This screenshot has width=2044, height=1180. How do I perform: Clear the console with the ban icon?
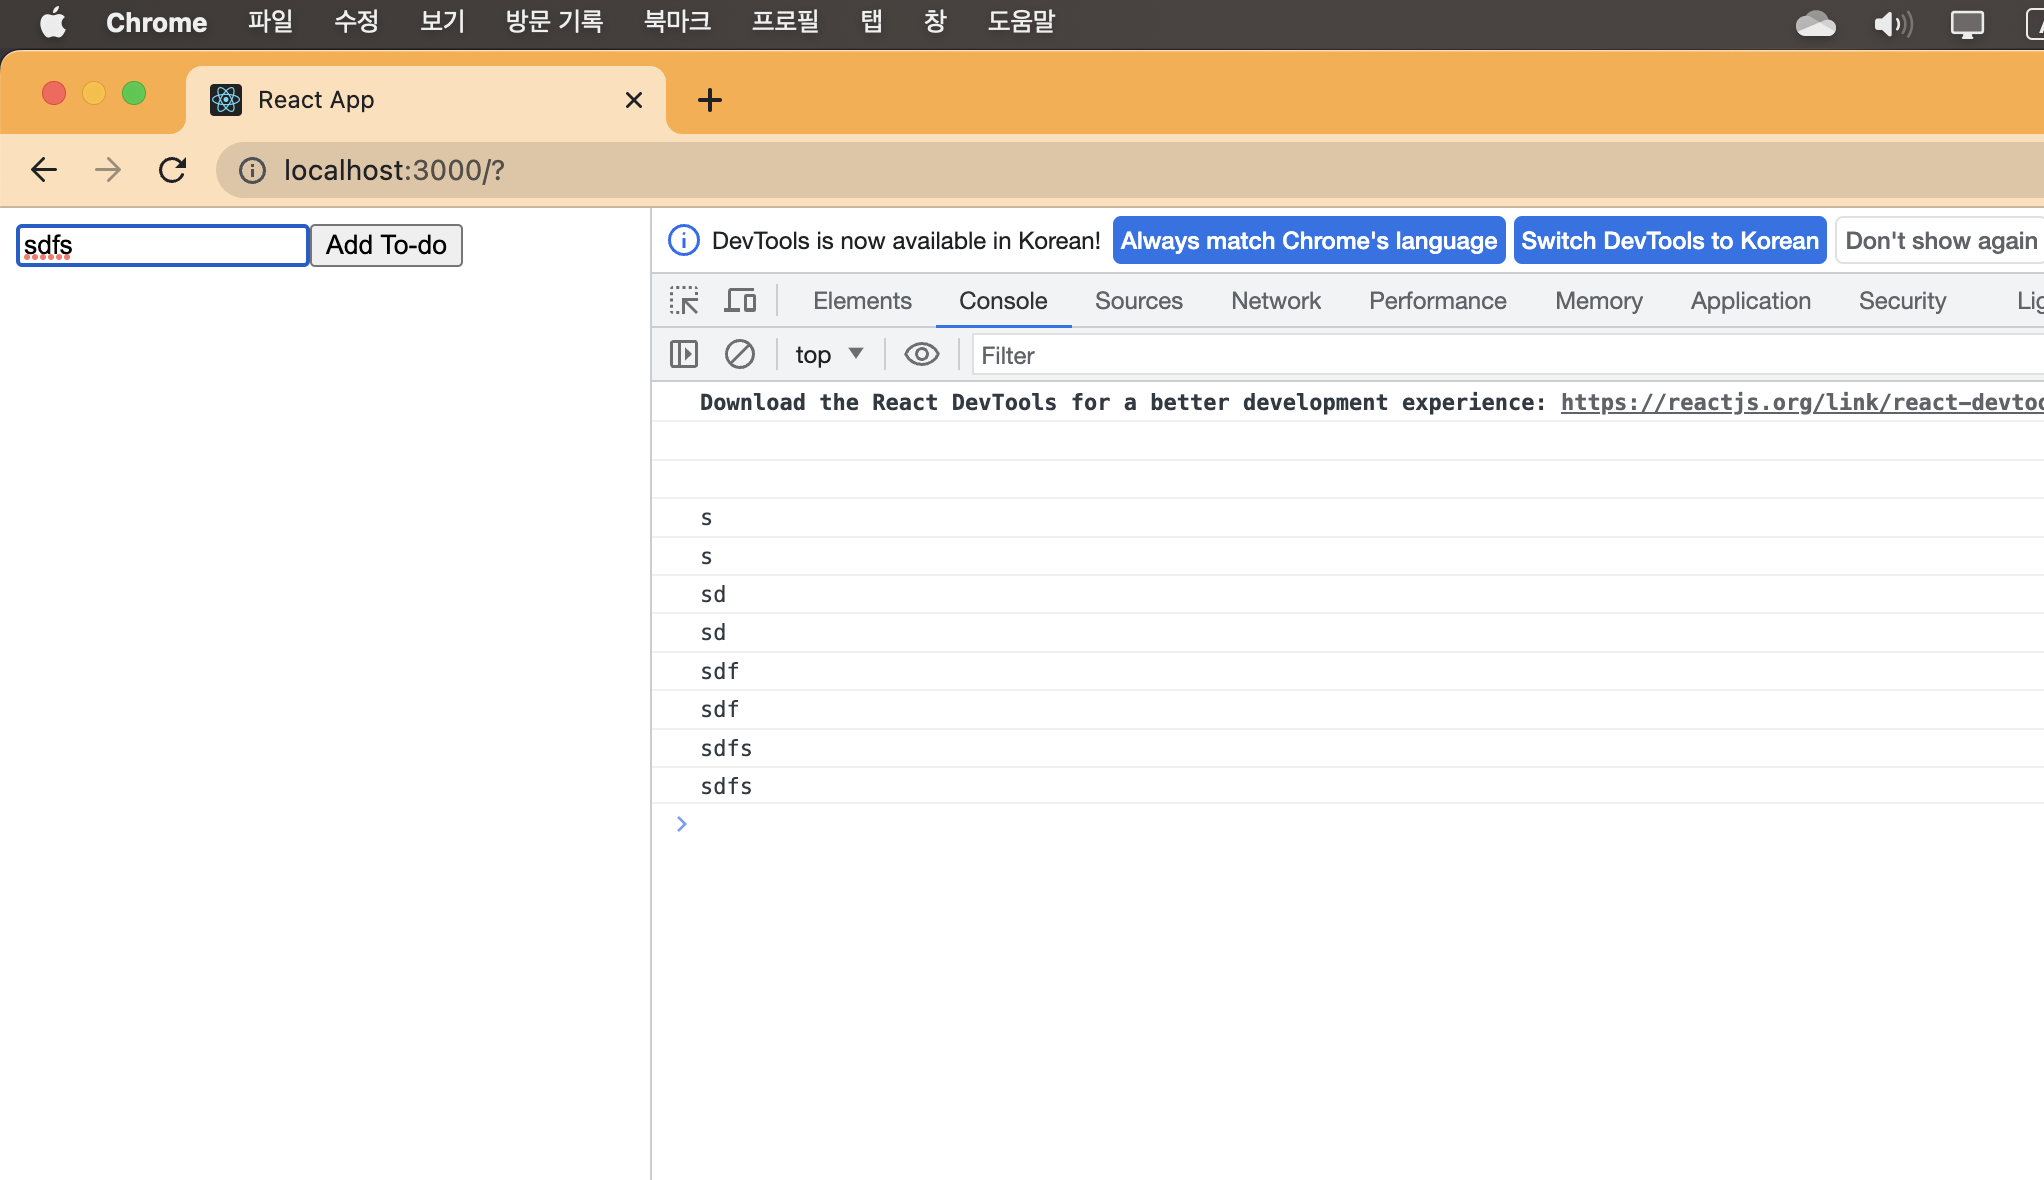coord(740,354)
